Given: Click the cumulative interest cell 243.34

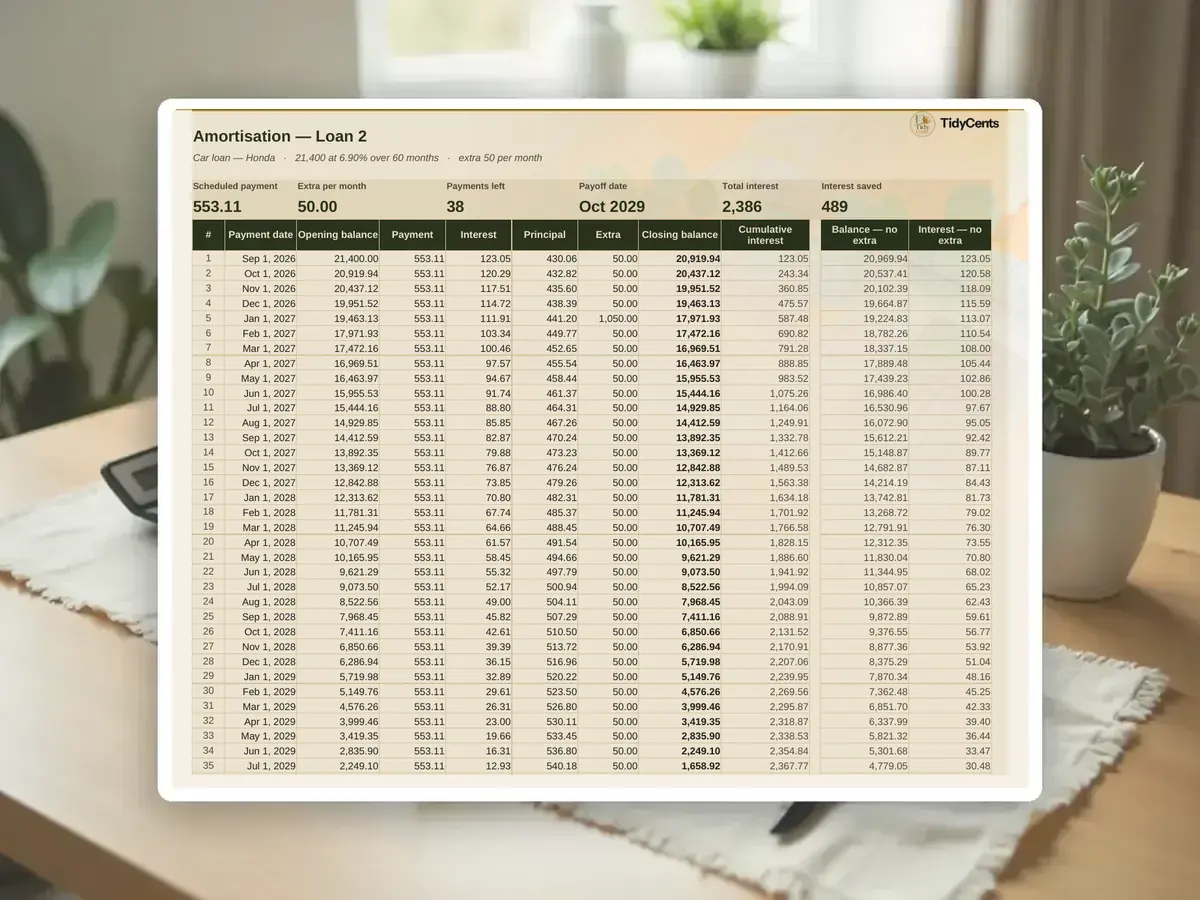Looking at the screenshot, I should point(765,273).
